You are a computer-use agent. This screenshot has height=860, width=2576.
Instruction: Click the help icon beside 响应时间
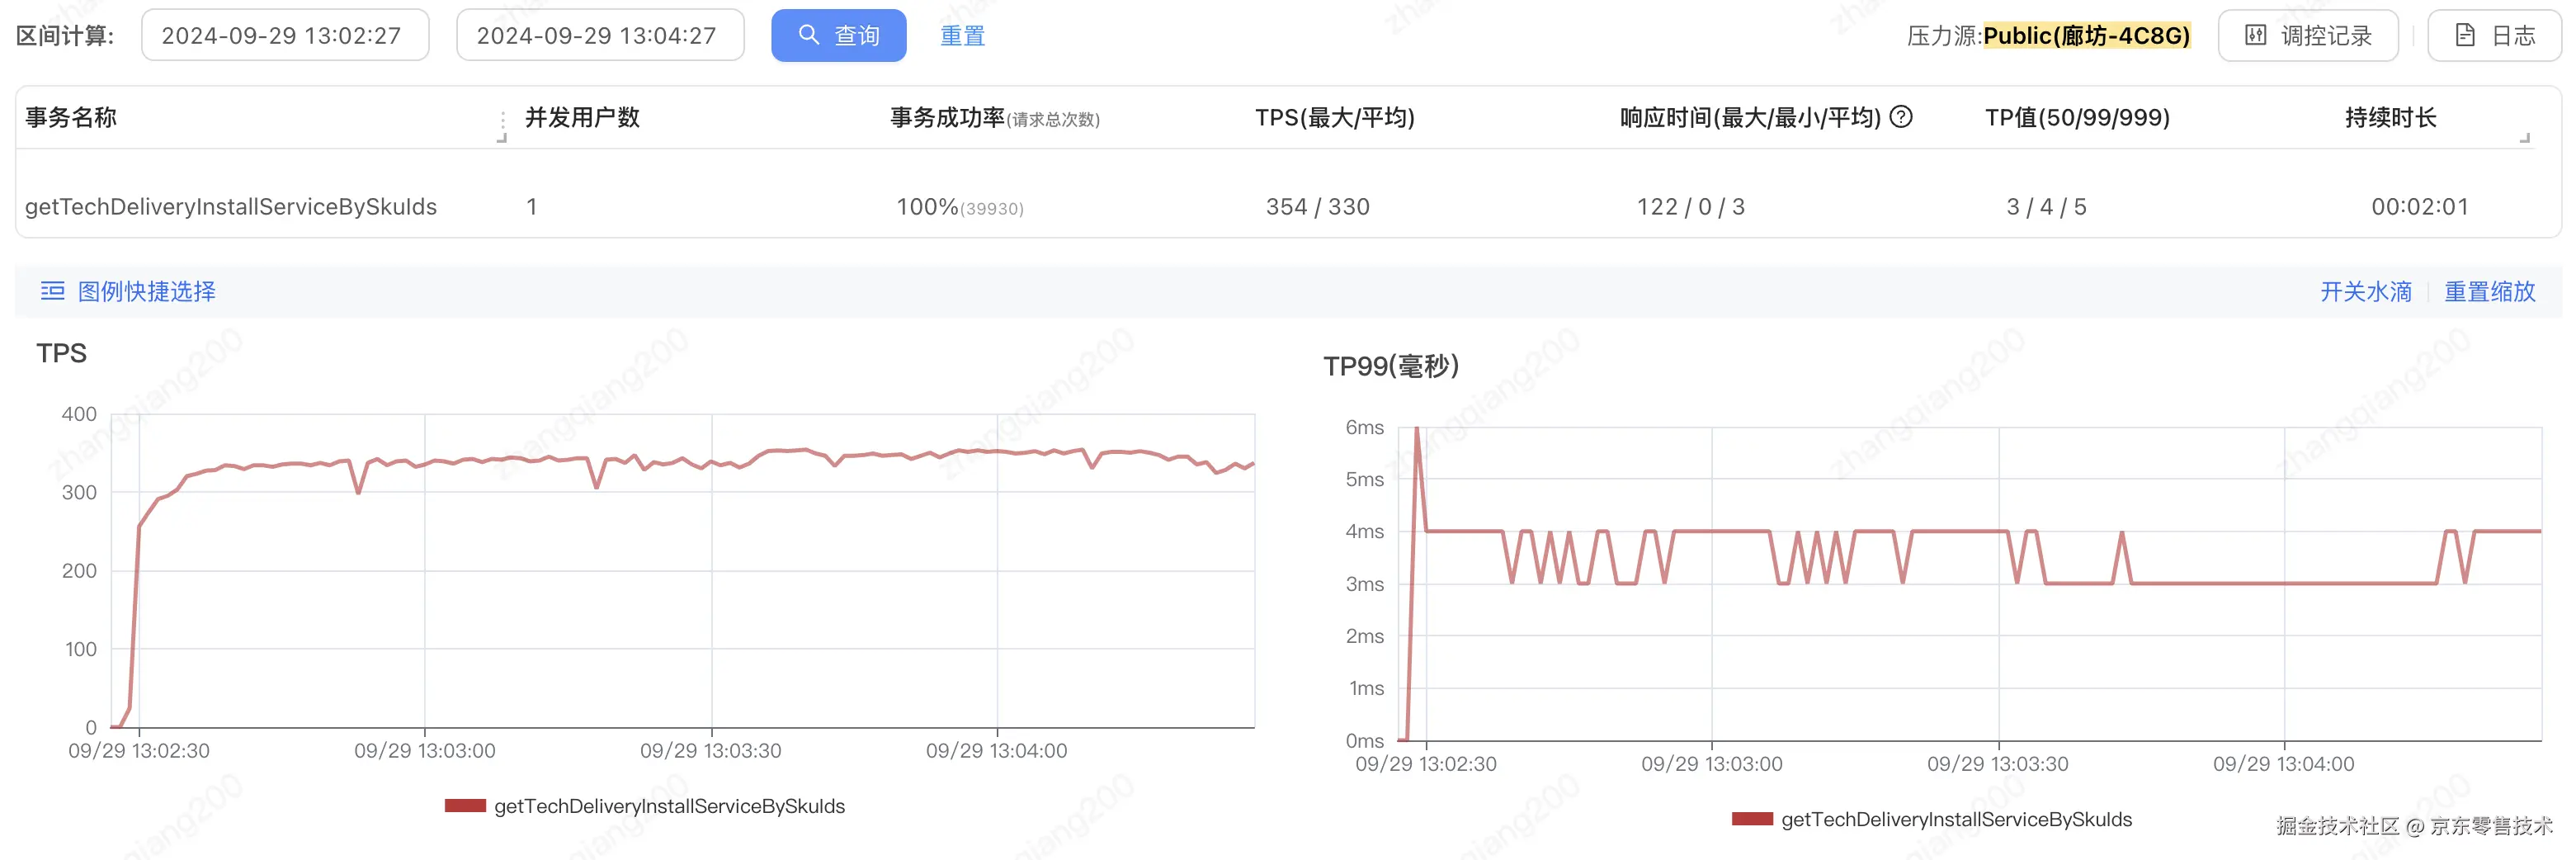[1901, 117]
